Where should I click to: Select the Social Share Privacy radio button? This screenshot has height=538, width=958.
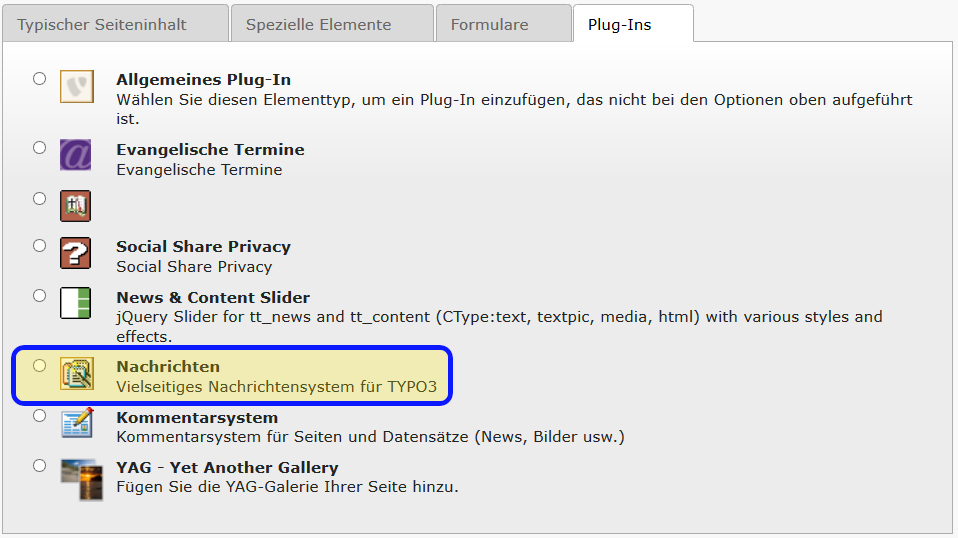(40, 245)
